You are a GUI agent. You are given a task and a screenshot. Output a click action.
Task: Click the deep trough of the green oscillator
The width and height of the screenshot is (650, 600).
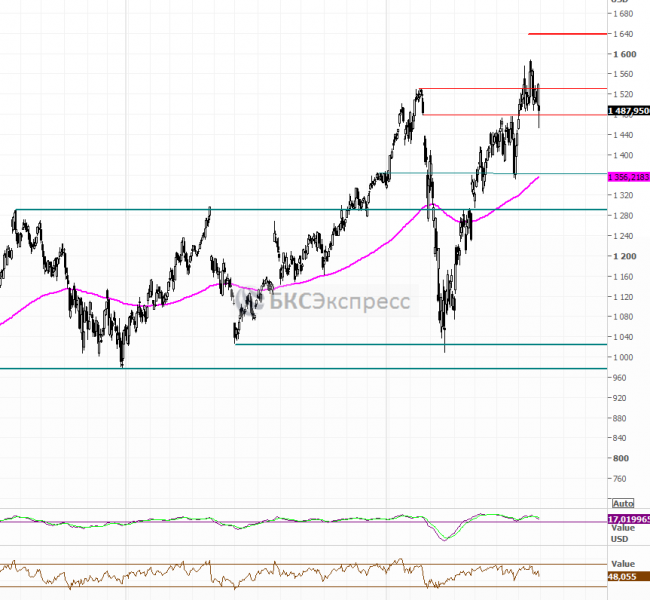[444, 539]
